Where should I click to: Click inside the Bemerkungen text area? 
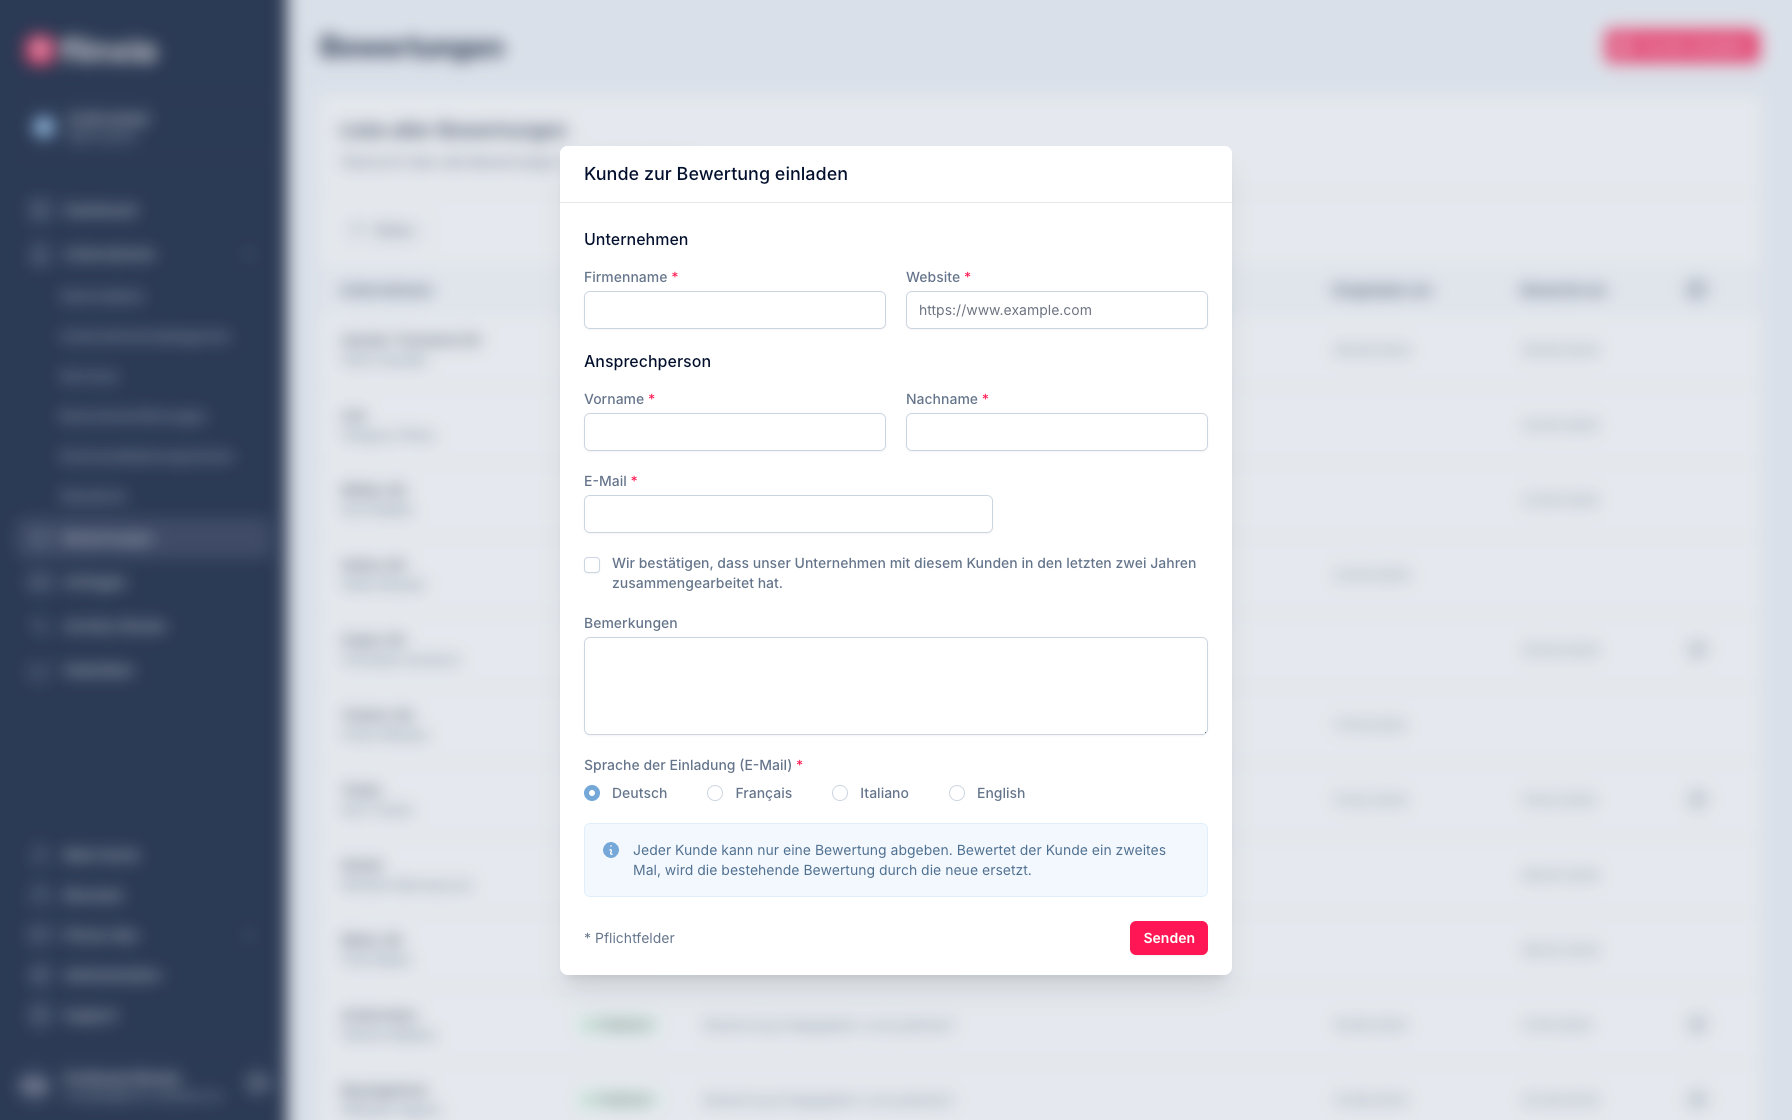(895, 686)
